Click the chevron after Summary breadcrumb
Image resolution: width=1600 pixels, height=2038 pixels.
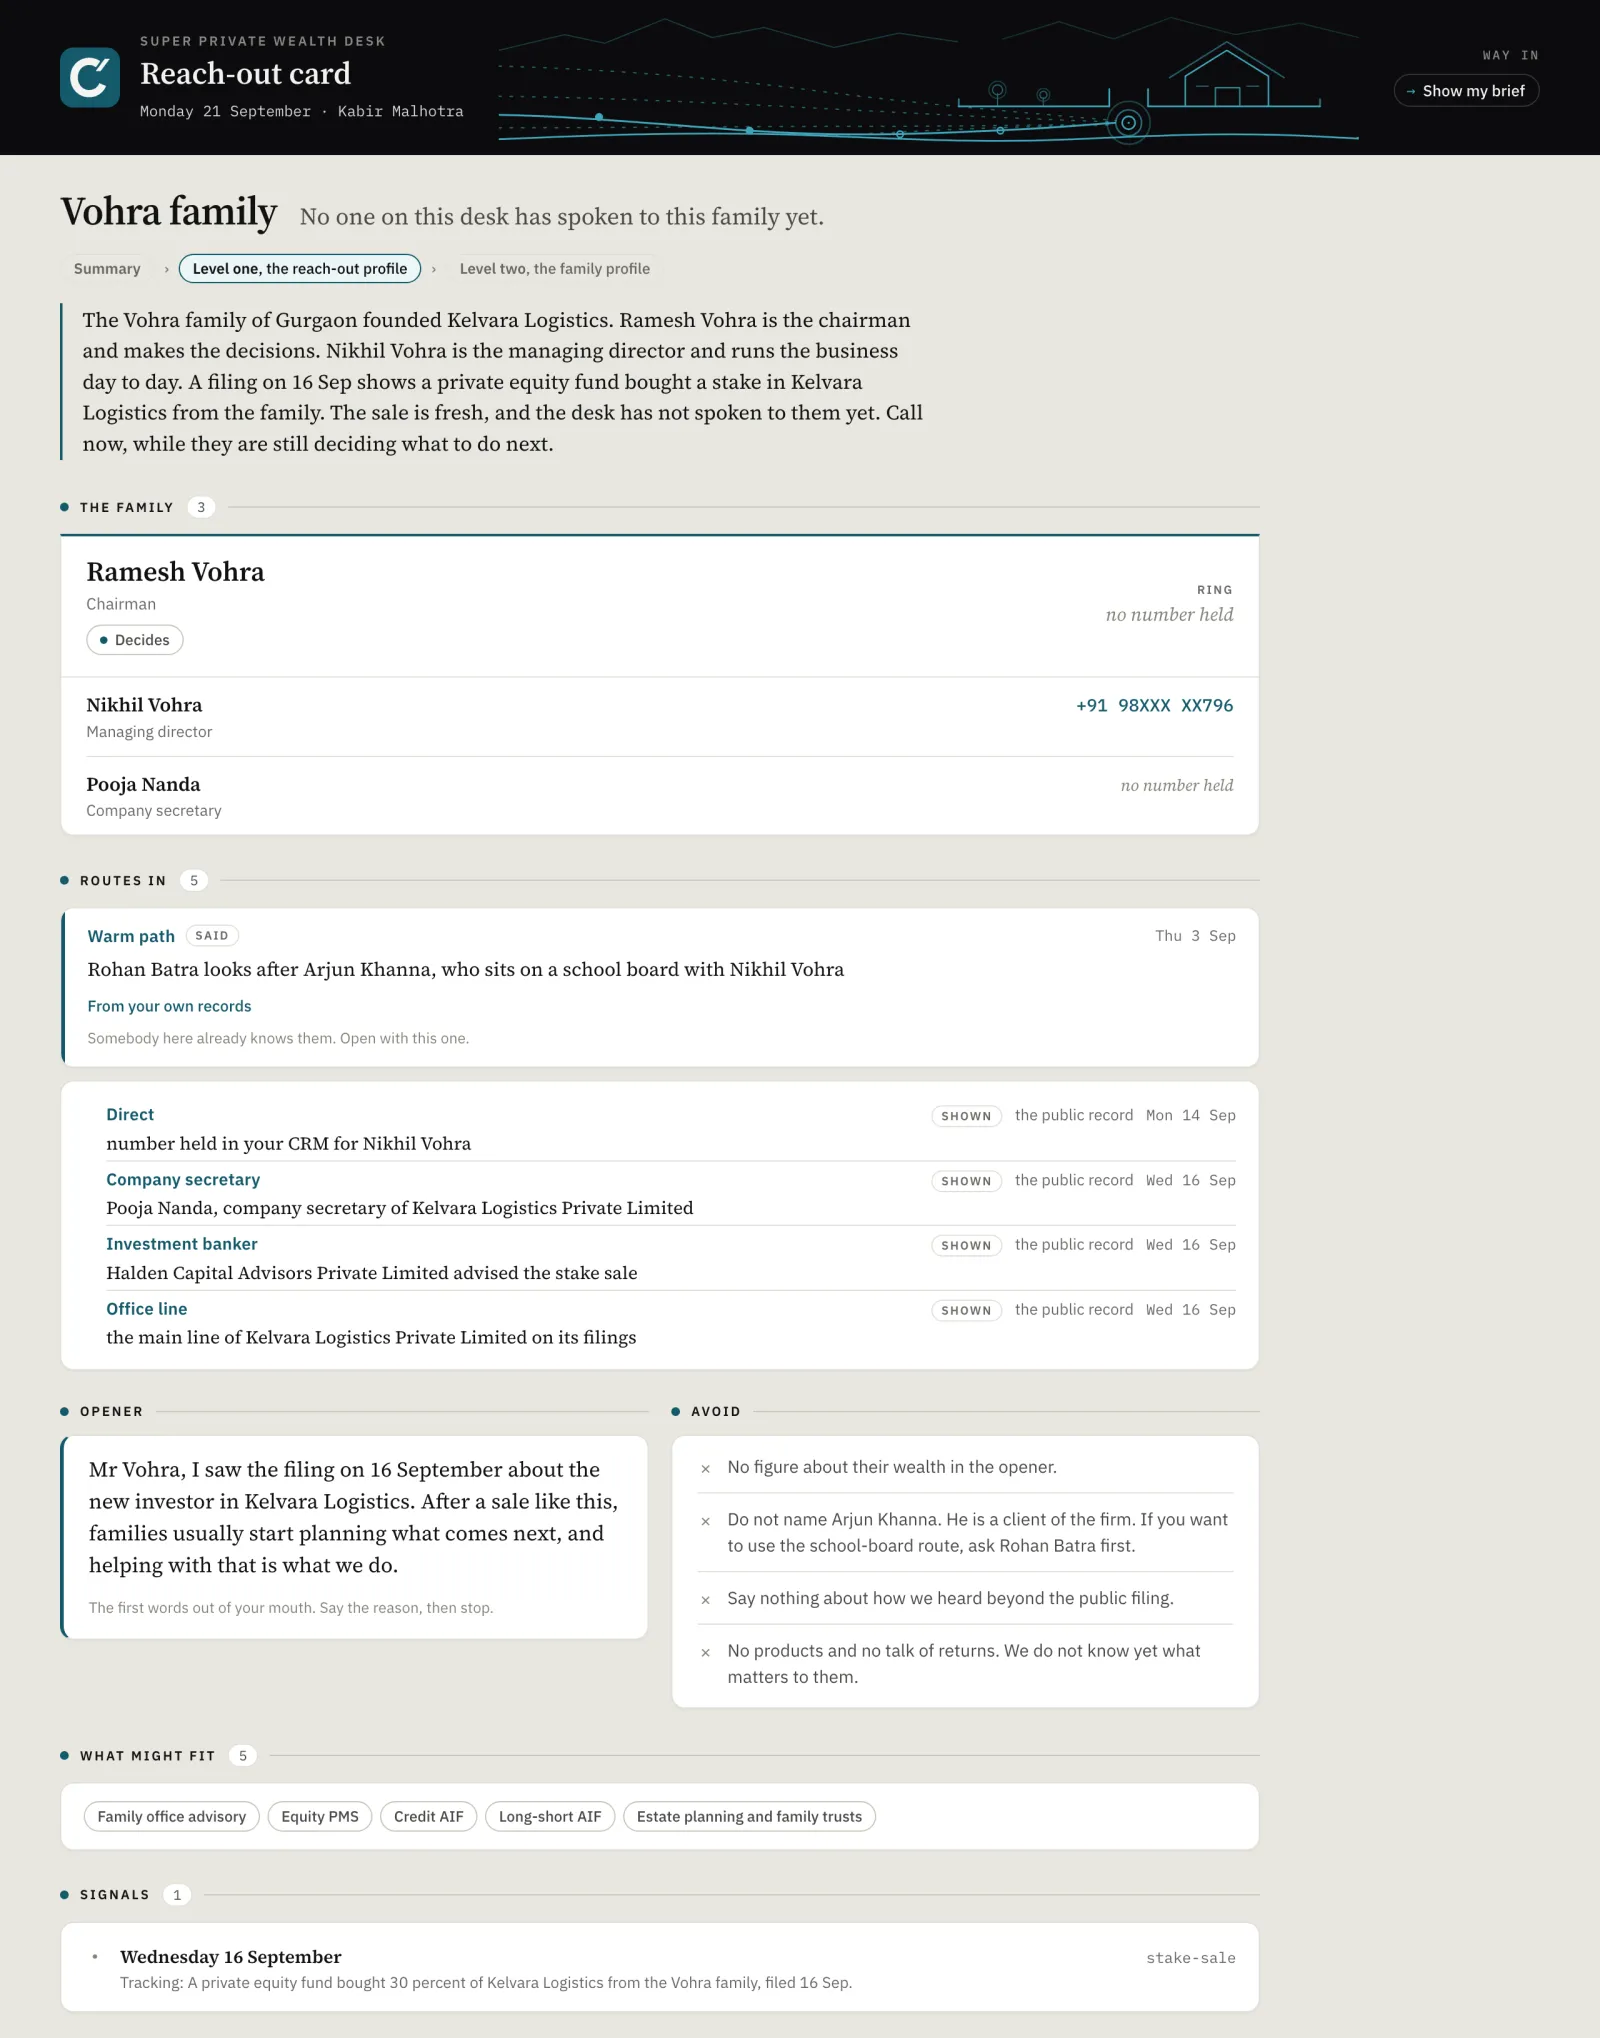(167, 269)
